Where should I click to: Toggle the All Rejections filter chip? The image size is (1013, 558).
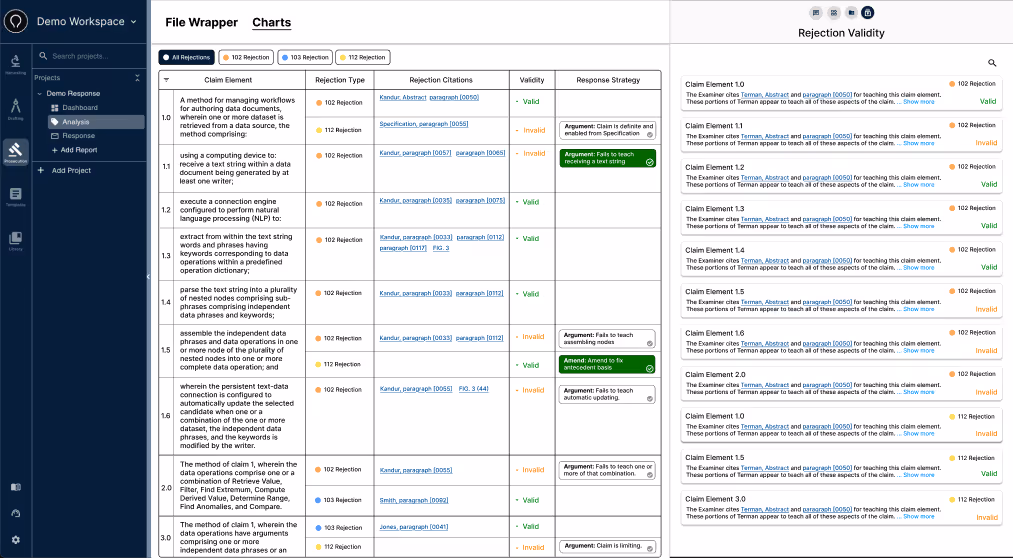187,57
